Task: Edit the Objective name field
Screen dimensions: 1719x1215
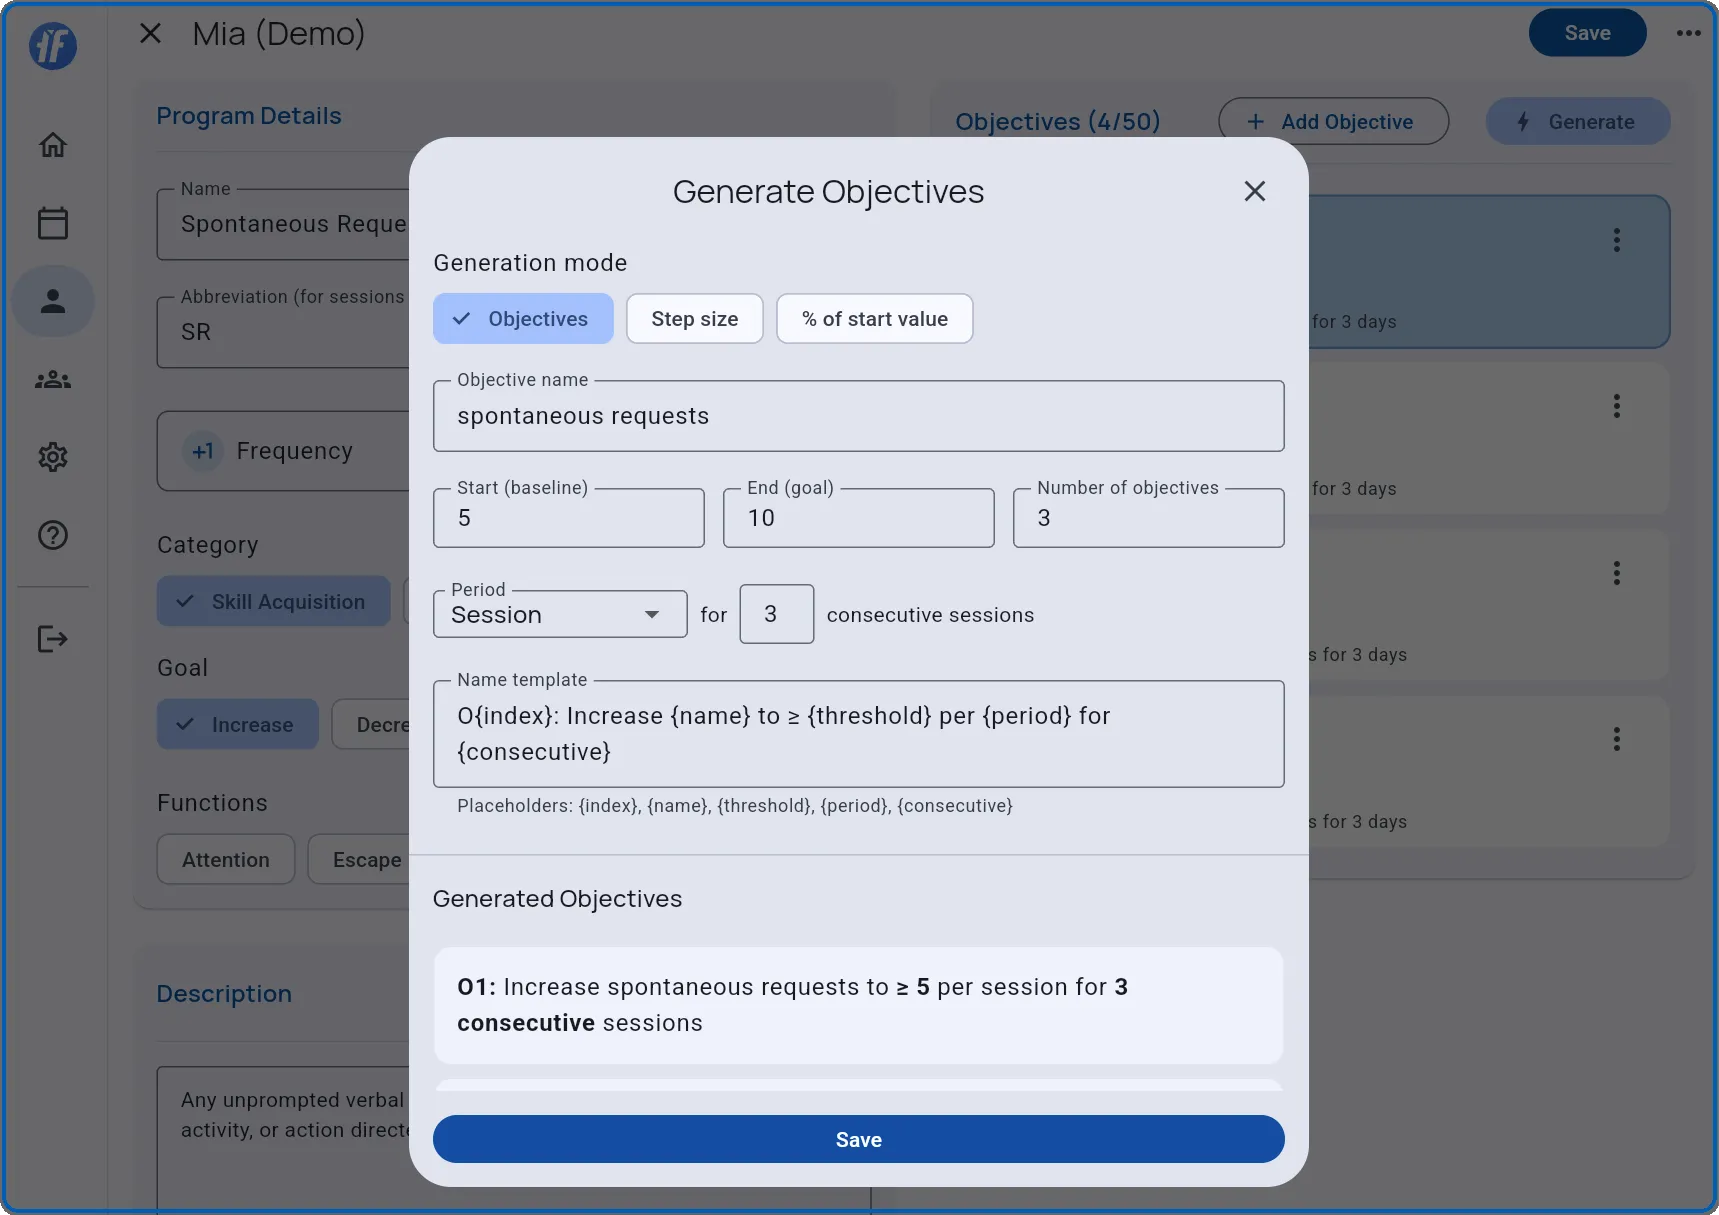Action: click(x=858, y=416)
